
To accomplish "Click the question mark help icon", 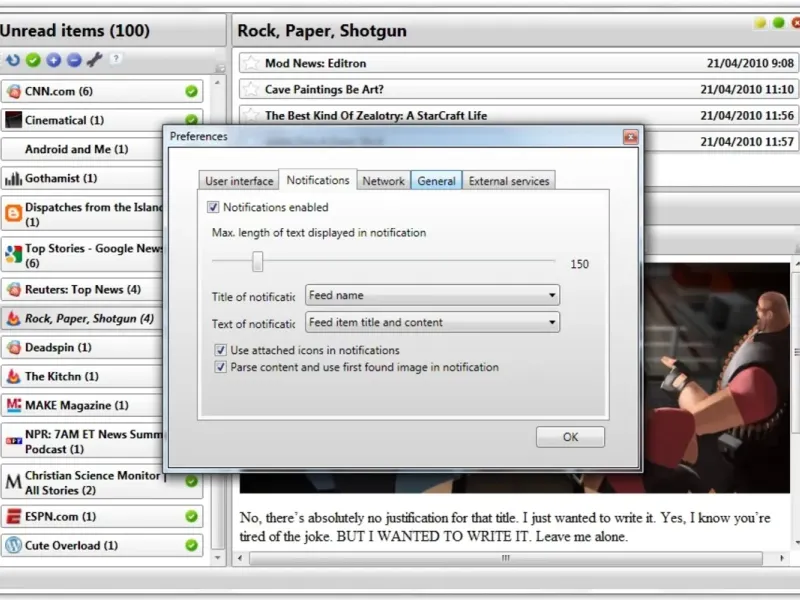I will pos(116,59).
